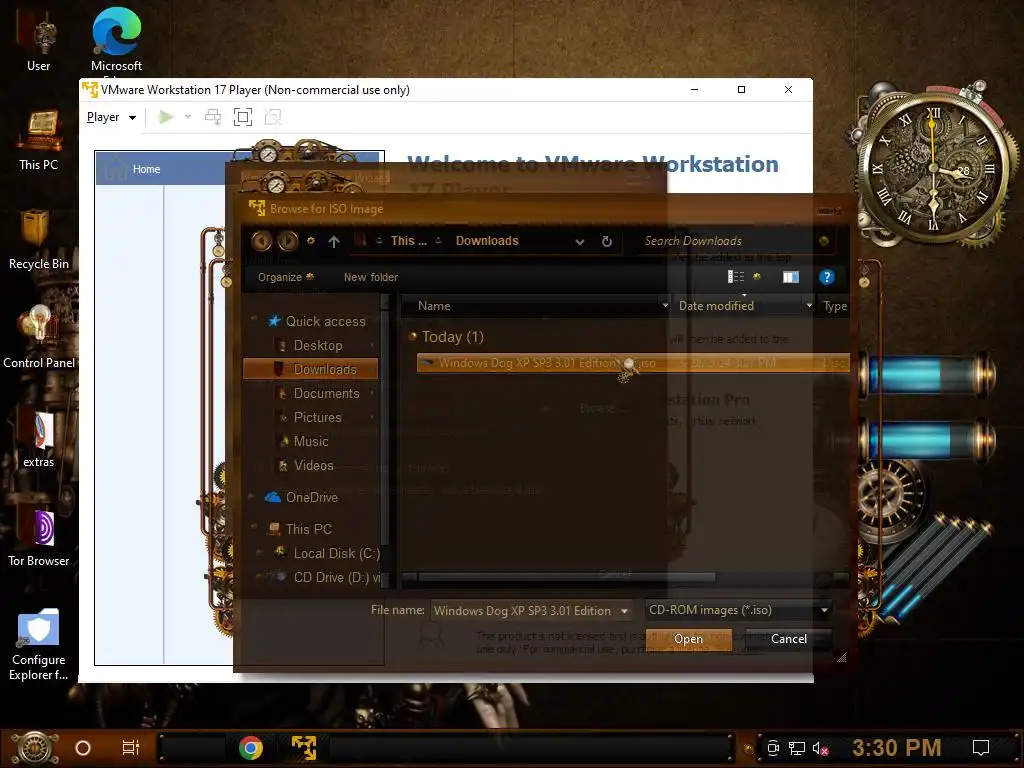Screen dimensions: 1024x768
Task: Expand the OneDrive tree node
Action: pos(252,498)
